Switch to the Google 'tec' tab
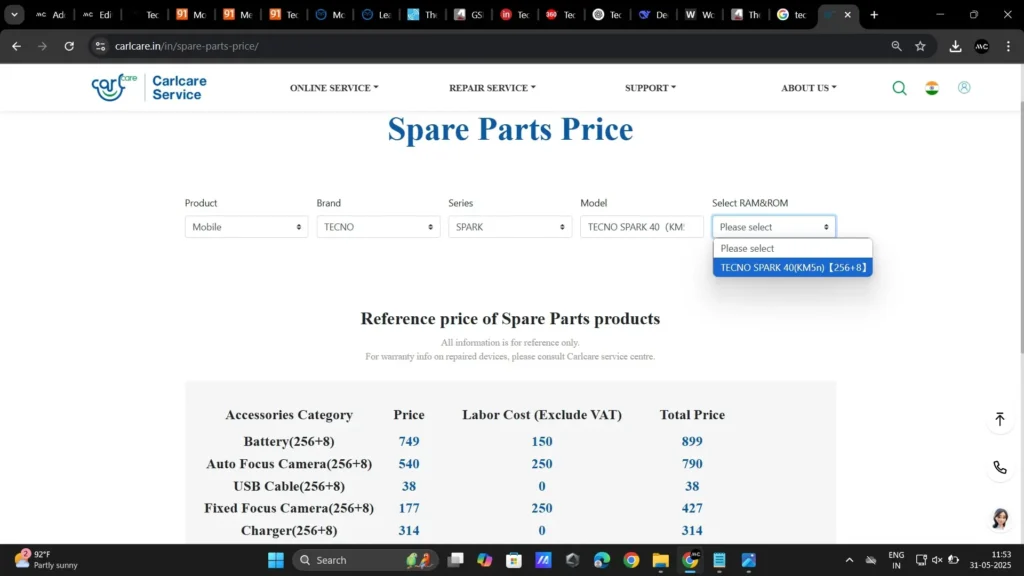This screenshot has height=576, width=1024. [x=792, y=14]
